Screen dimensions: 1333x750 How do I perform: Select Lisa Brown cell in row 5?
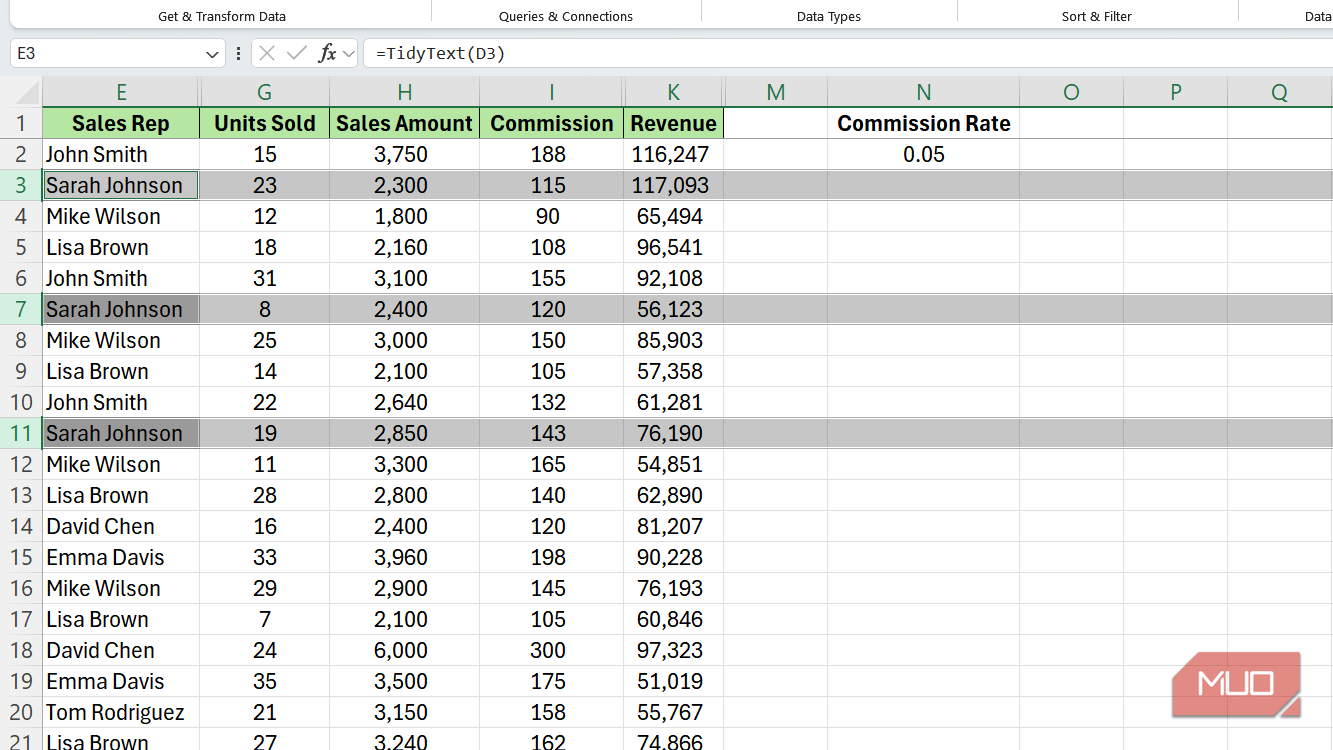[x=121, y=247]
